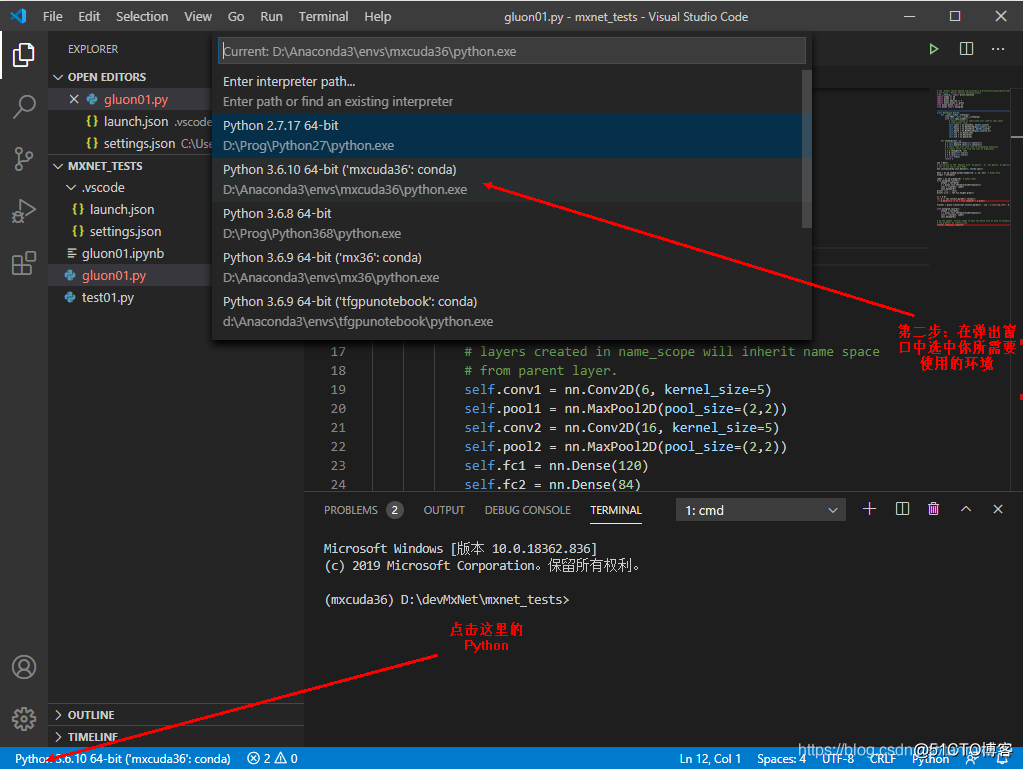1023x769 pixels.
Task: Run Python file with the play icon
Action: point(934,49)
